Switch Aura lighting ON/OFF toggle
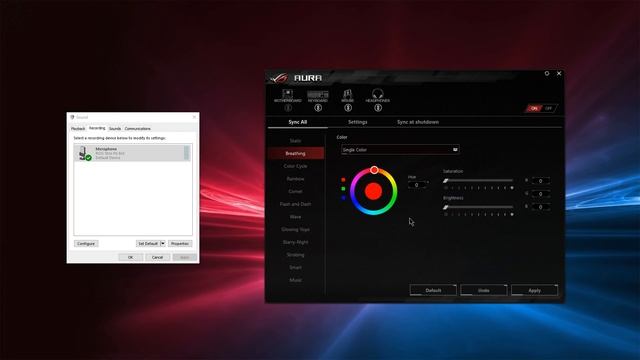This screenshot has width=640, height=360. 541,108
